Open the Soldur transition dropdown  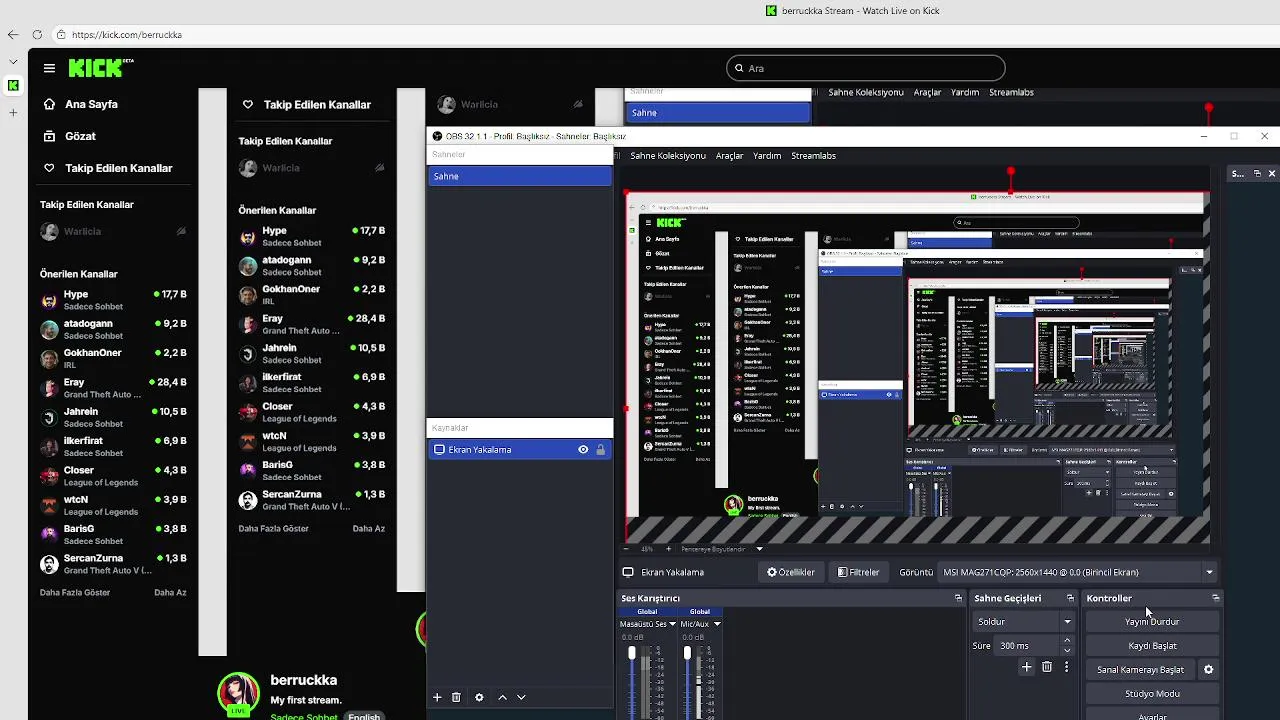click(x=1025, y=622)
